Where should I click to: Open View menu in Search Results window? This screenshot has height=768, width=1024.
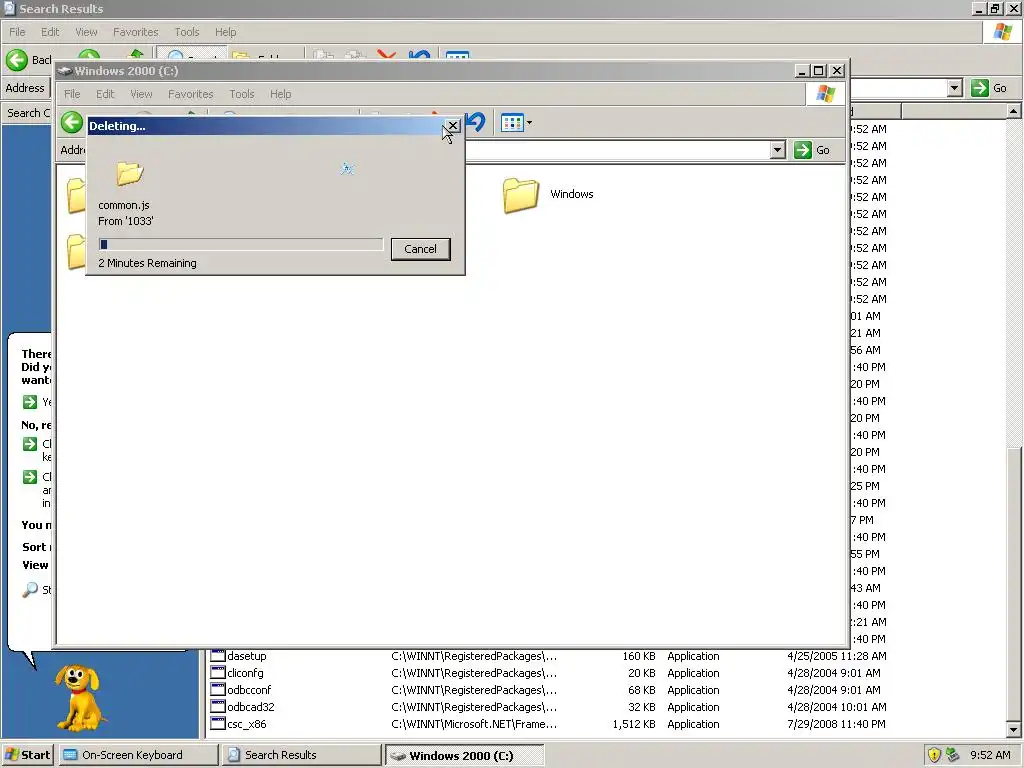click(86, 32)
